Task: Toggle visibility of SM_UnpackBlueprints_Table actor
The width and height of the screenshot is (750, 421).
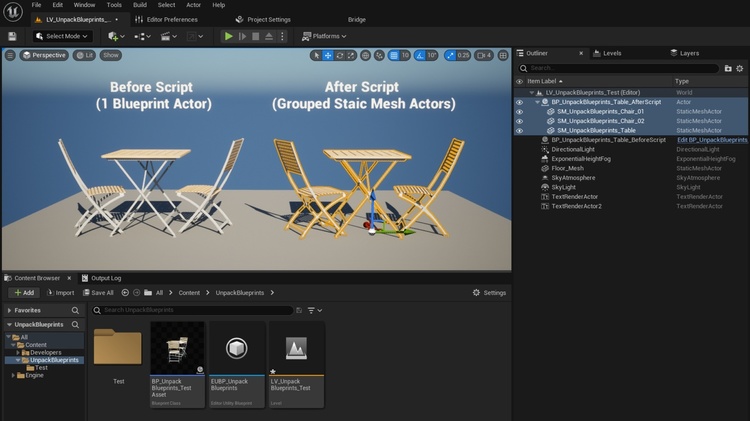Action: coord(519,130)
